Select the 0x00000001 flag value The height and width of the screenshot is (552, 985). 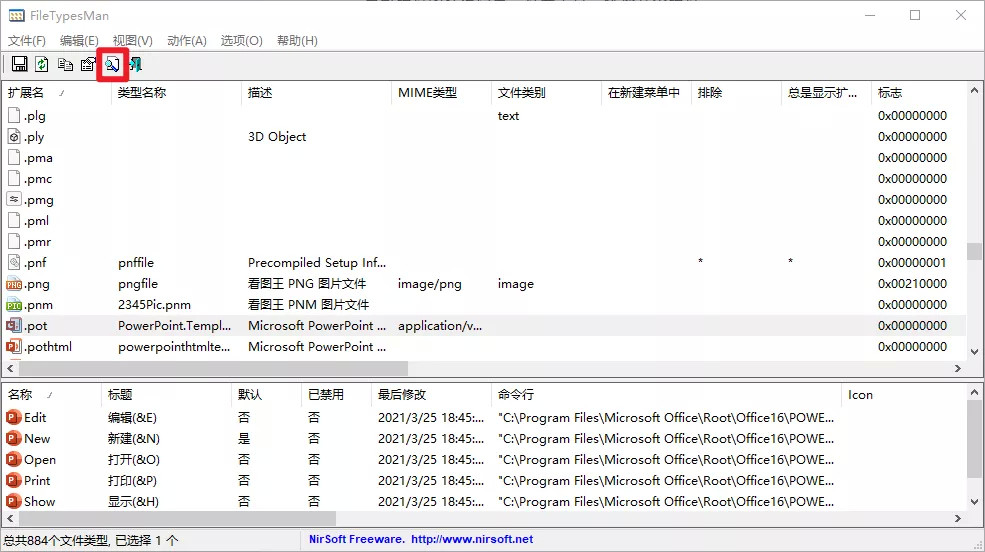pyautogui.click(x=912, y=262)
